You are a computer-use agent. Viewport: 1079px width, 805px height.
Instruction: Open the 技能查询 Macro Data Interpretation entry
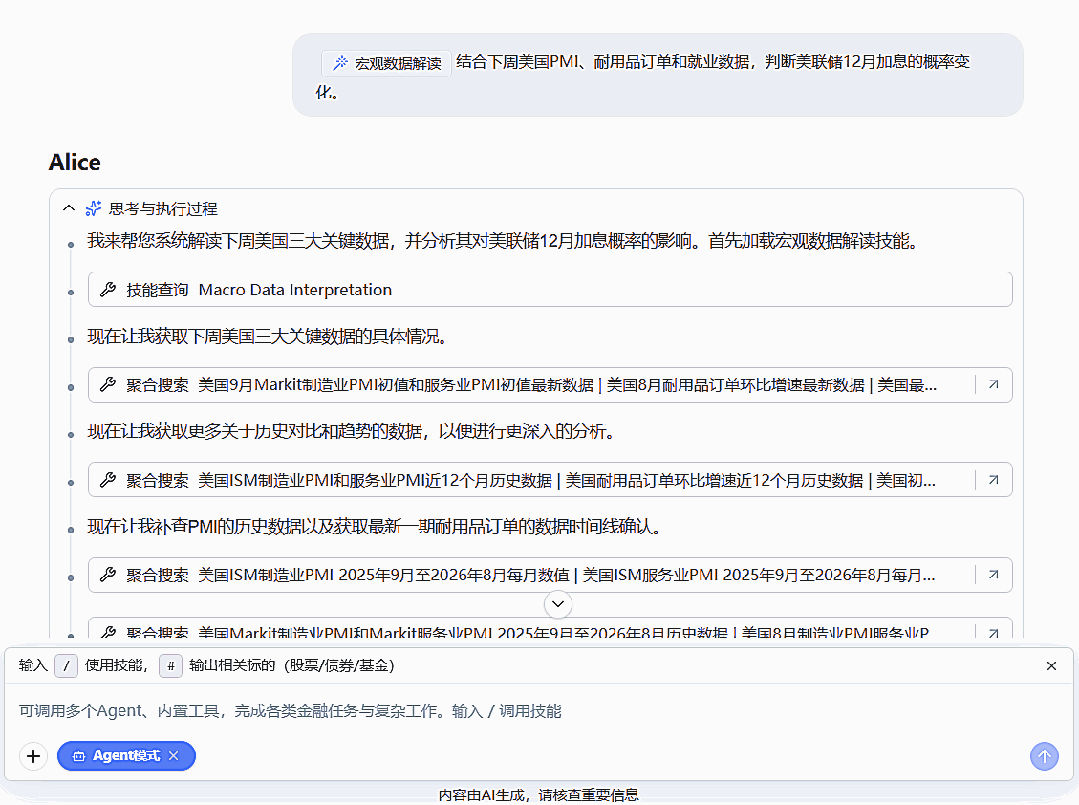(x=550, y=290)
